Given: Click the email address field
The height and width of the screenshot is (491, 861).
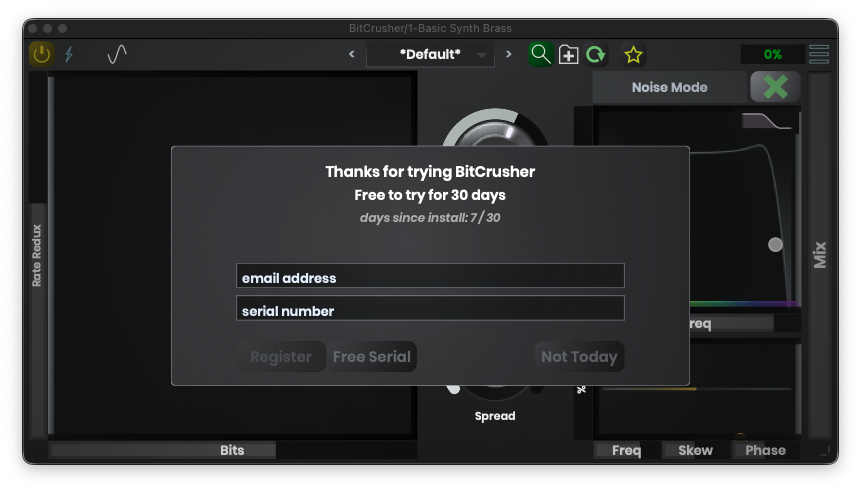Looking at the screenshot, I should pos(430,277).
